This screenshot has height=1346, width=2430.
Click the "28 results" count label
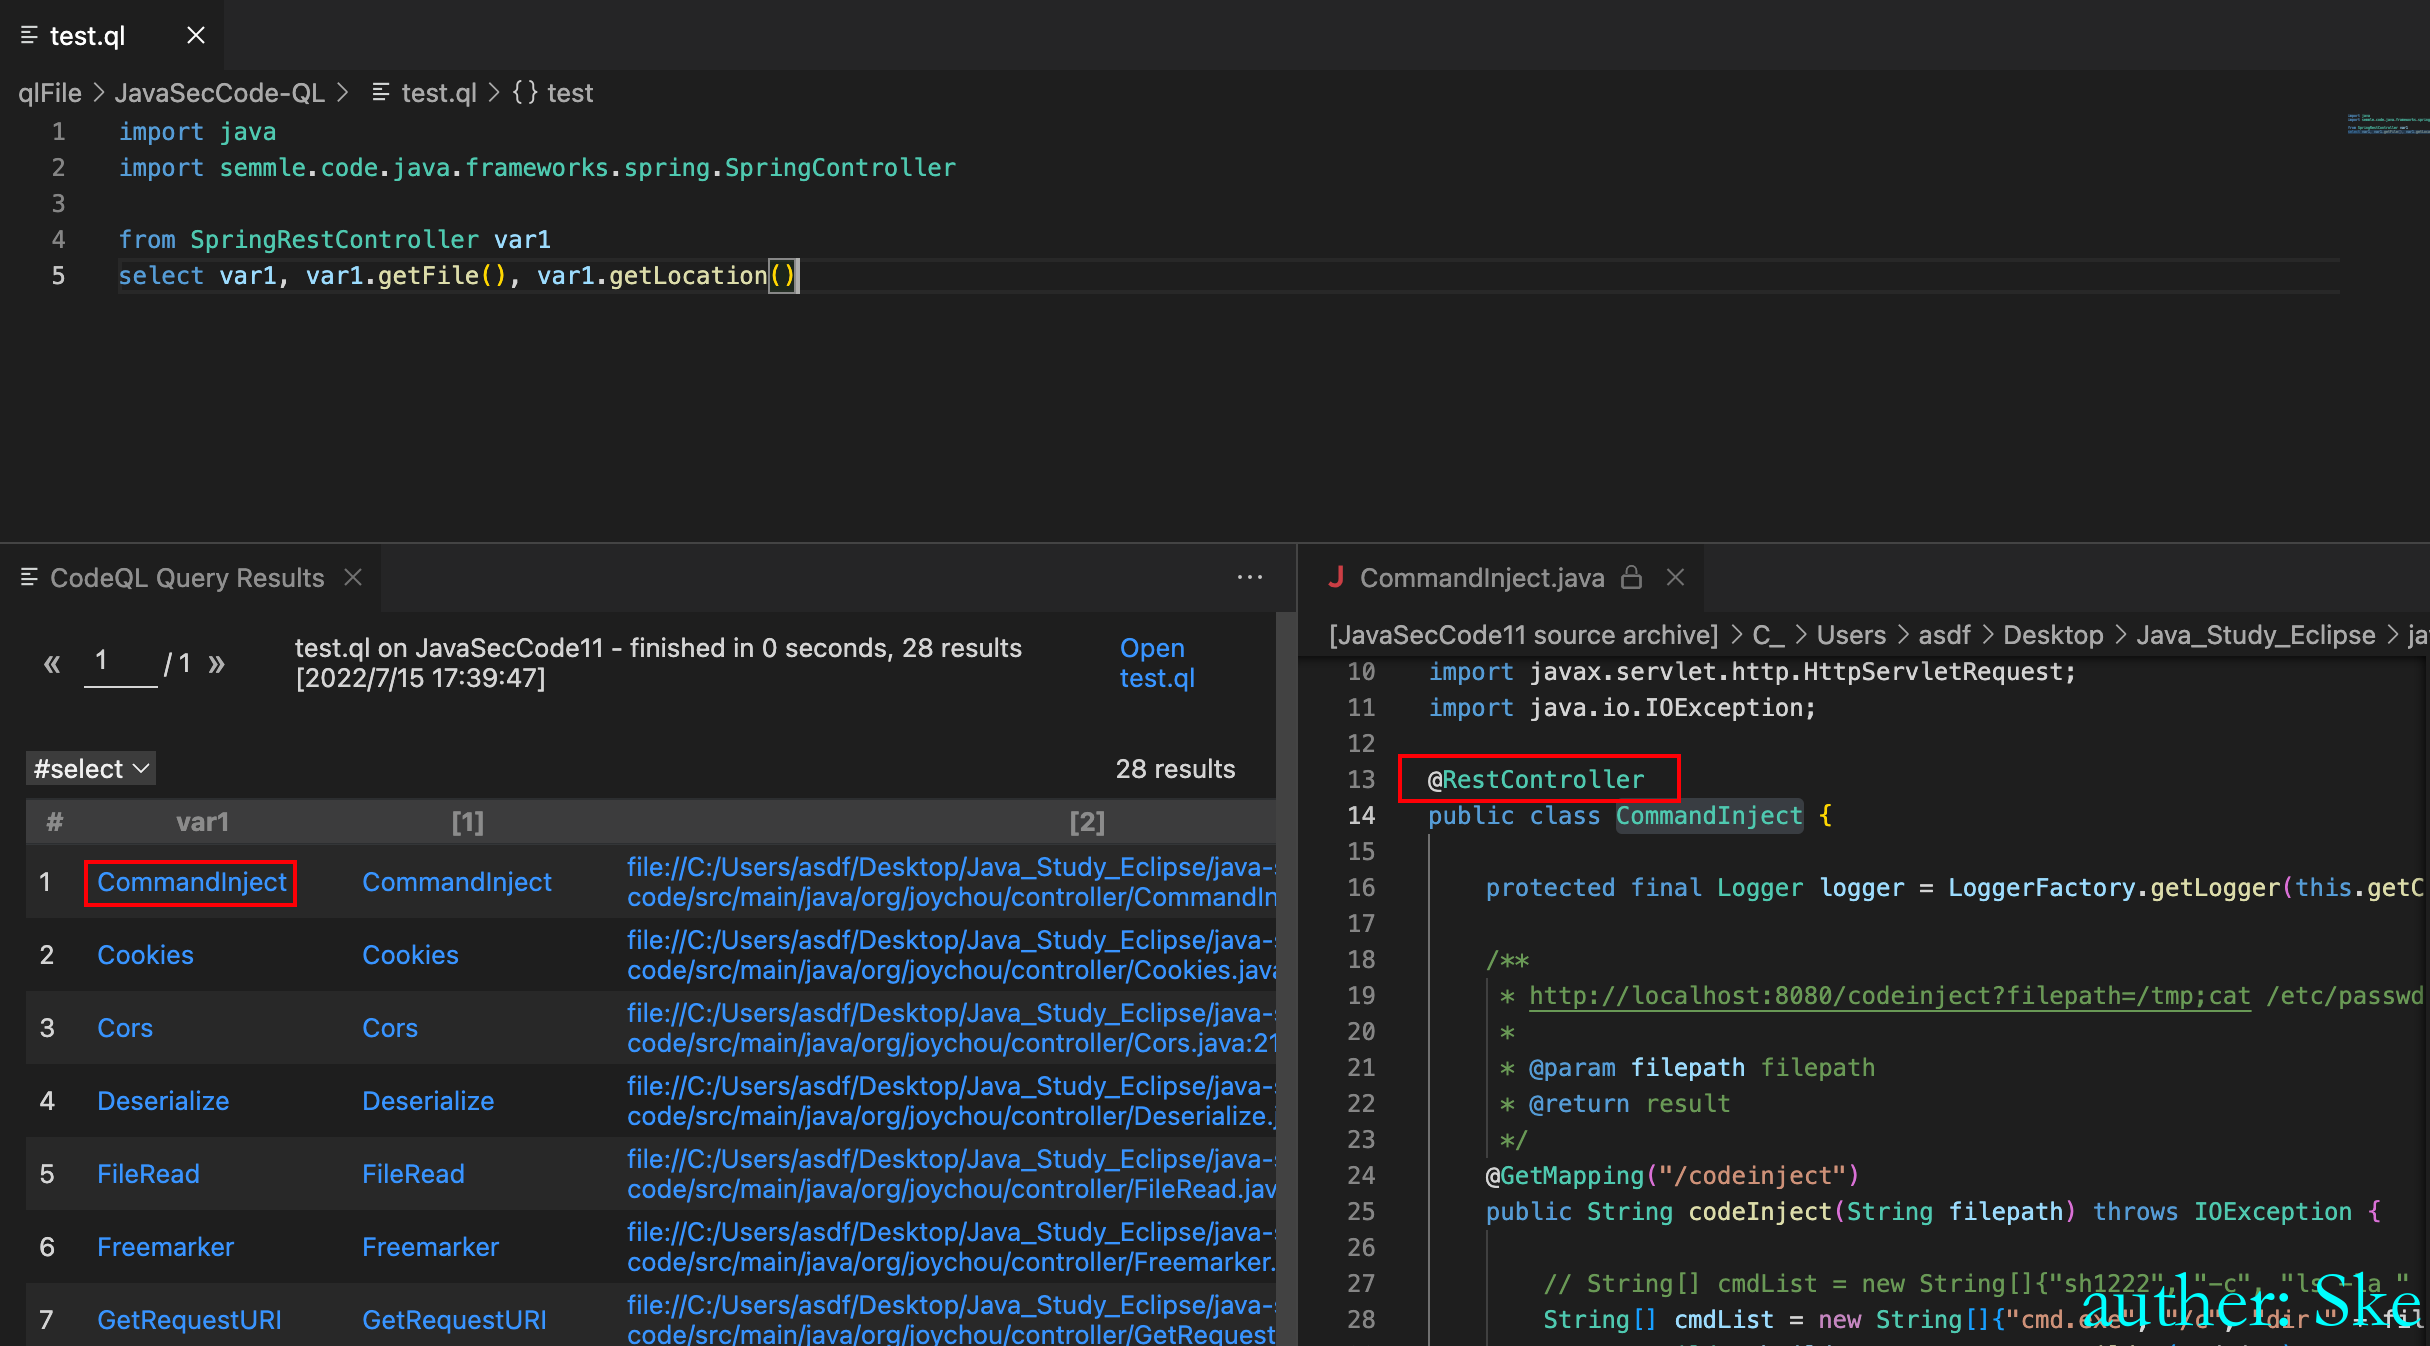click(x=1175, y=769)
